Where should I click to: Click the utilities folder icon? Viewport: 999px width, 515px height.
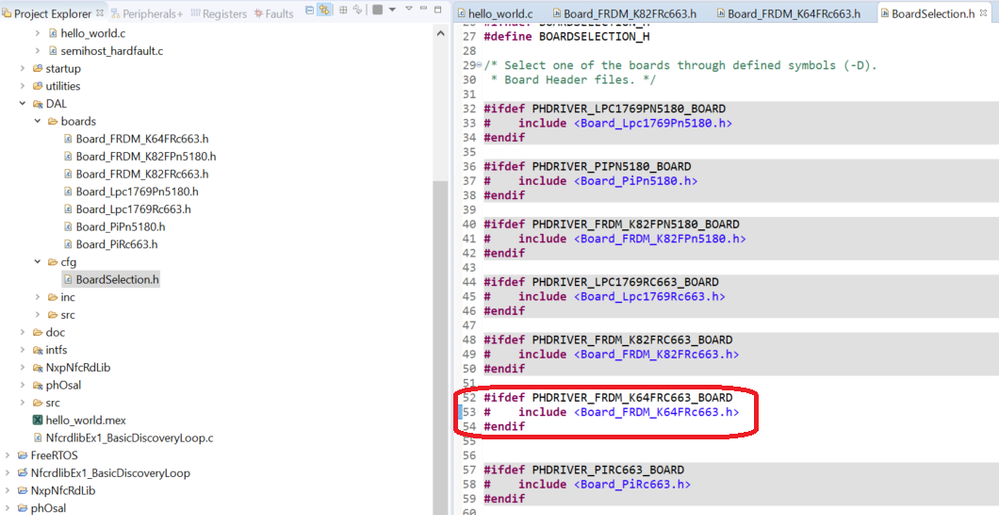pyautogui.click(x=38, y=85)
